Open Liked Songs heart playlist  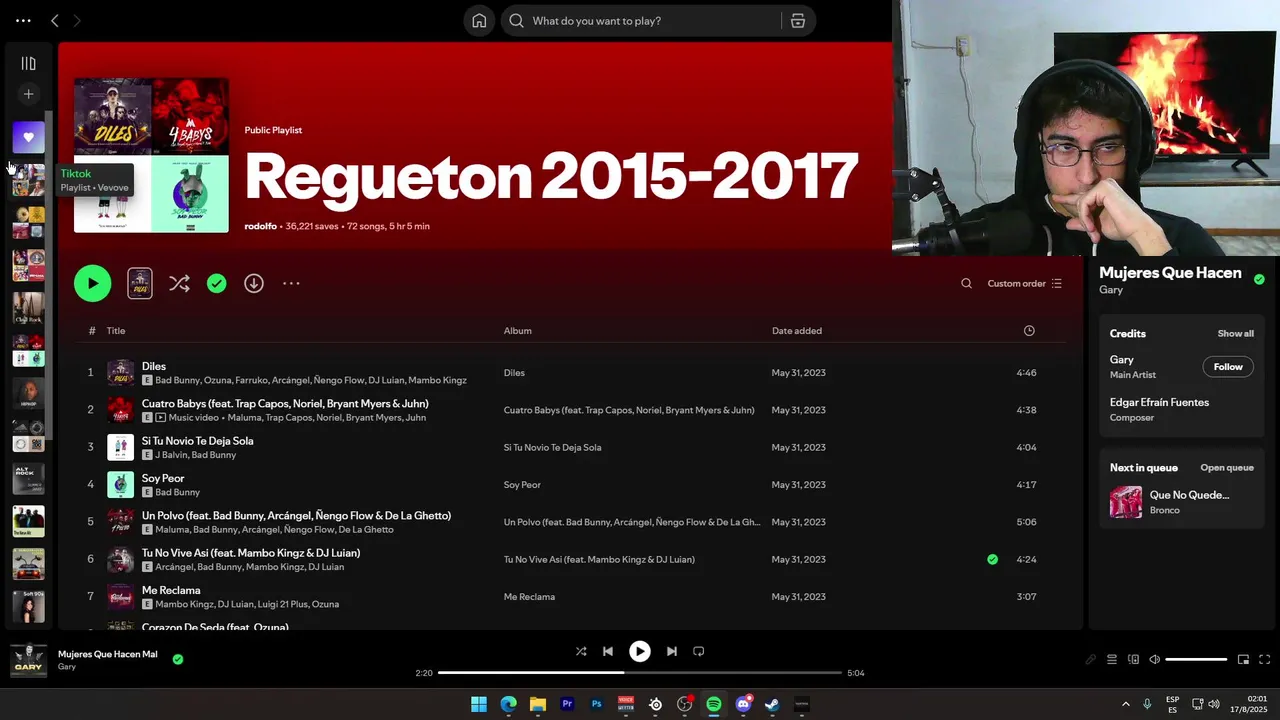28,138
